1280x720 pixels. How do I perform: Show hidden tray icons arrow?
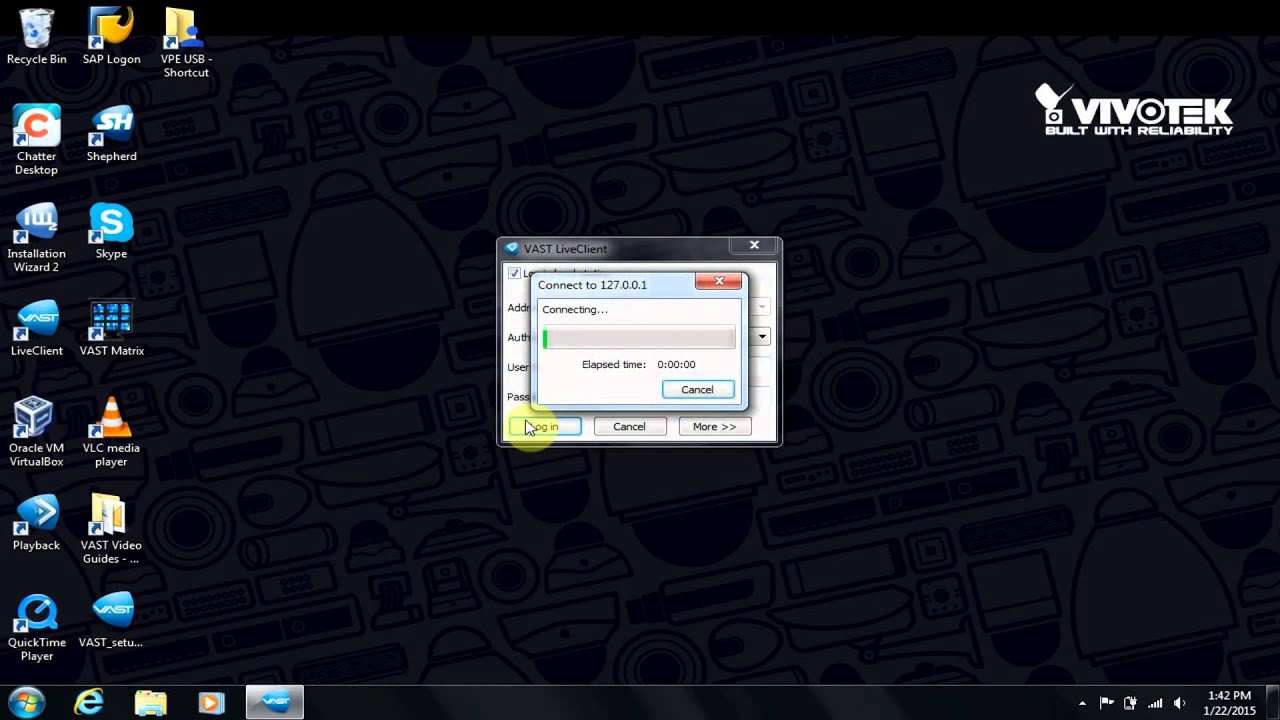pyautogui.click(x=1082, y=703)
